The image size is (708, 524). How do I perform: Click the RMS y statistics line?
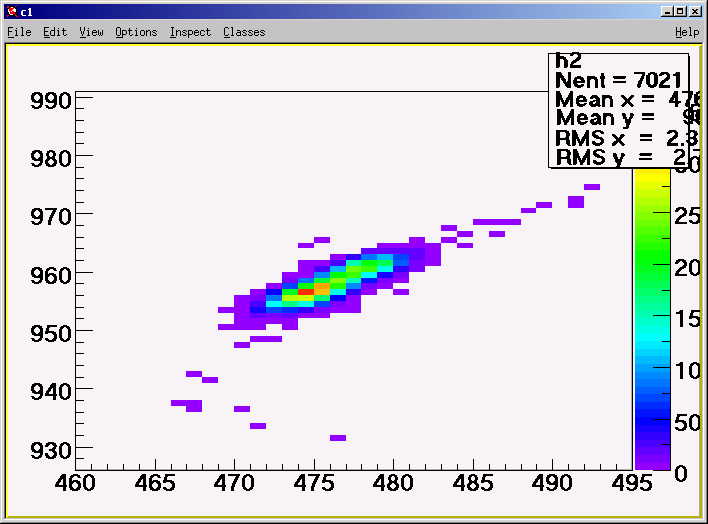pos(627,157)
